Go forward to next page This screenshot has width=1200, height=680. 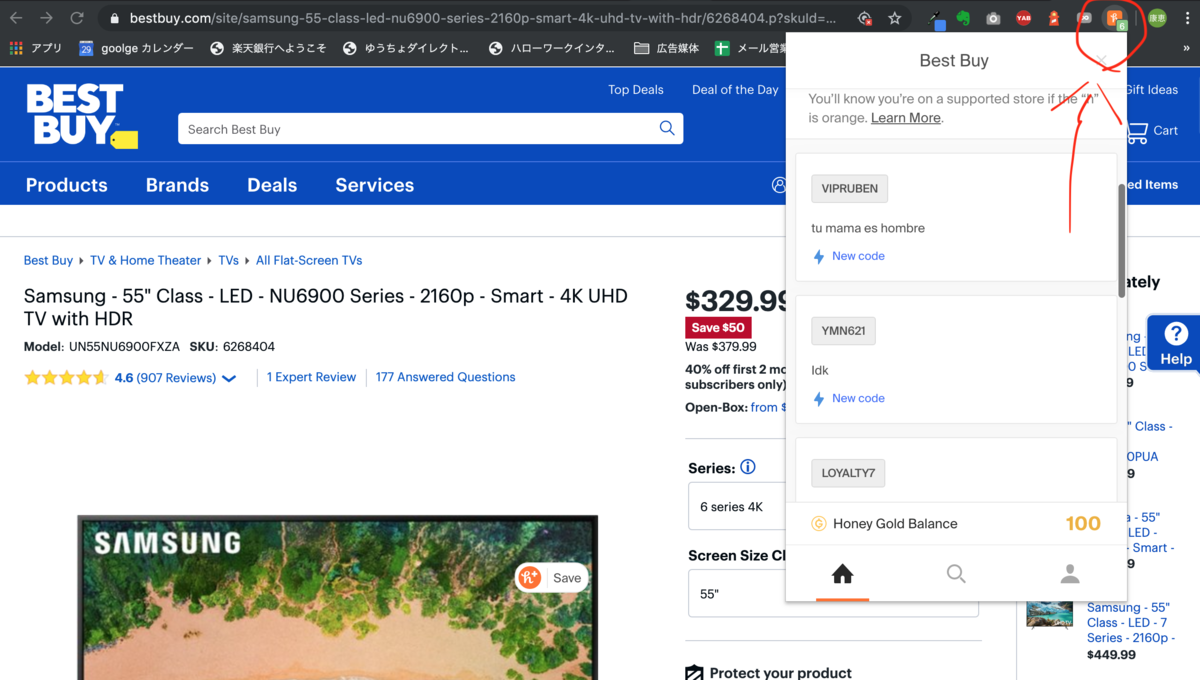coord(46,18)
